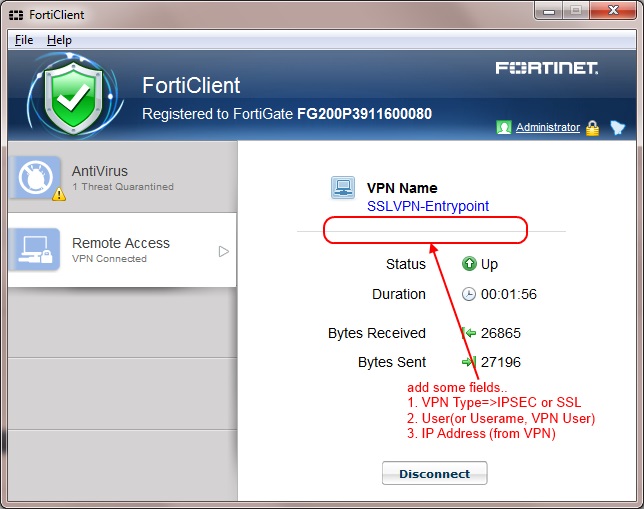The height and width of the screenshot is (509, 644).
Task: Click the Fortinet logo
Action: (x=547, y=69)
